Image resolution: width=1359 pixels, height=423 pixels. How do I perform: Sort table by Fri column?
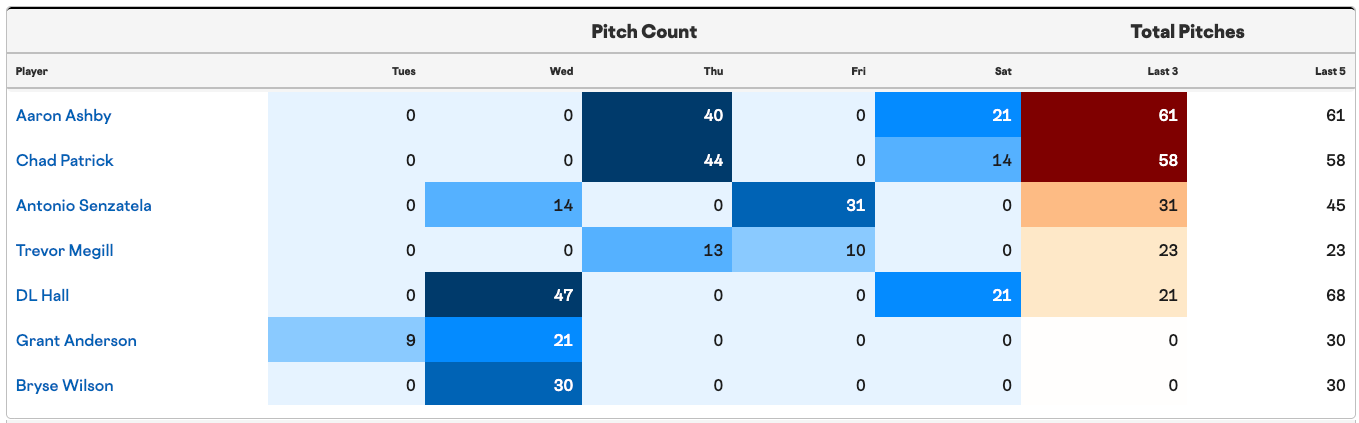click(859, 71)
